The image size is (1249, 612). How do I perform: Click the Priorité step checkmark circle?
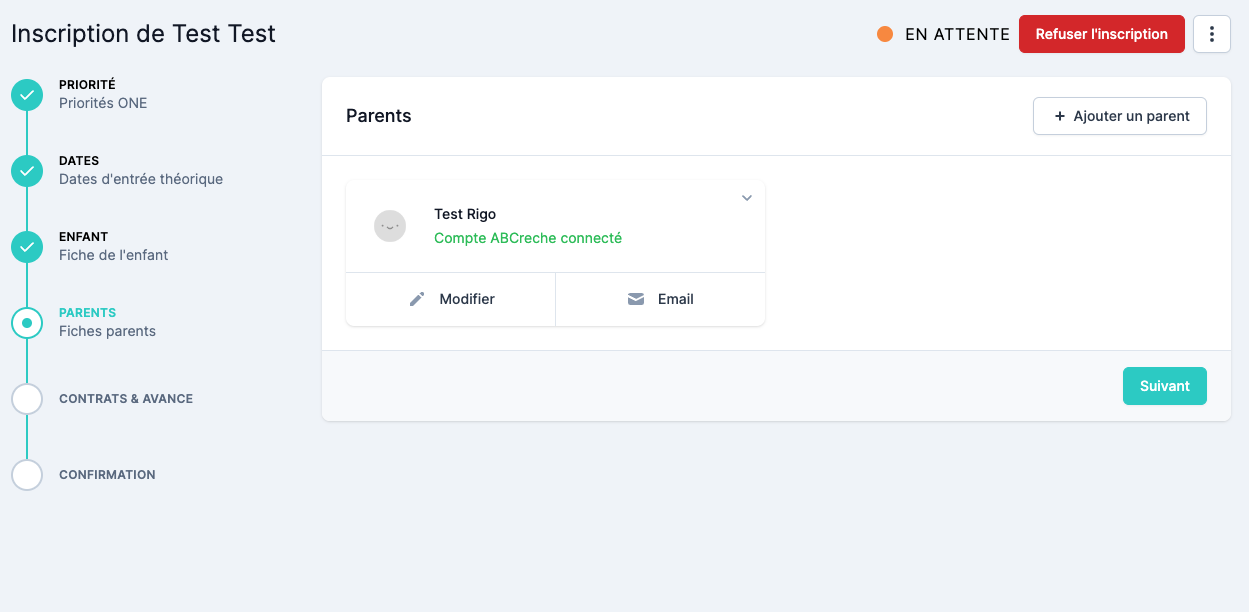[x=27, y=95]
